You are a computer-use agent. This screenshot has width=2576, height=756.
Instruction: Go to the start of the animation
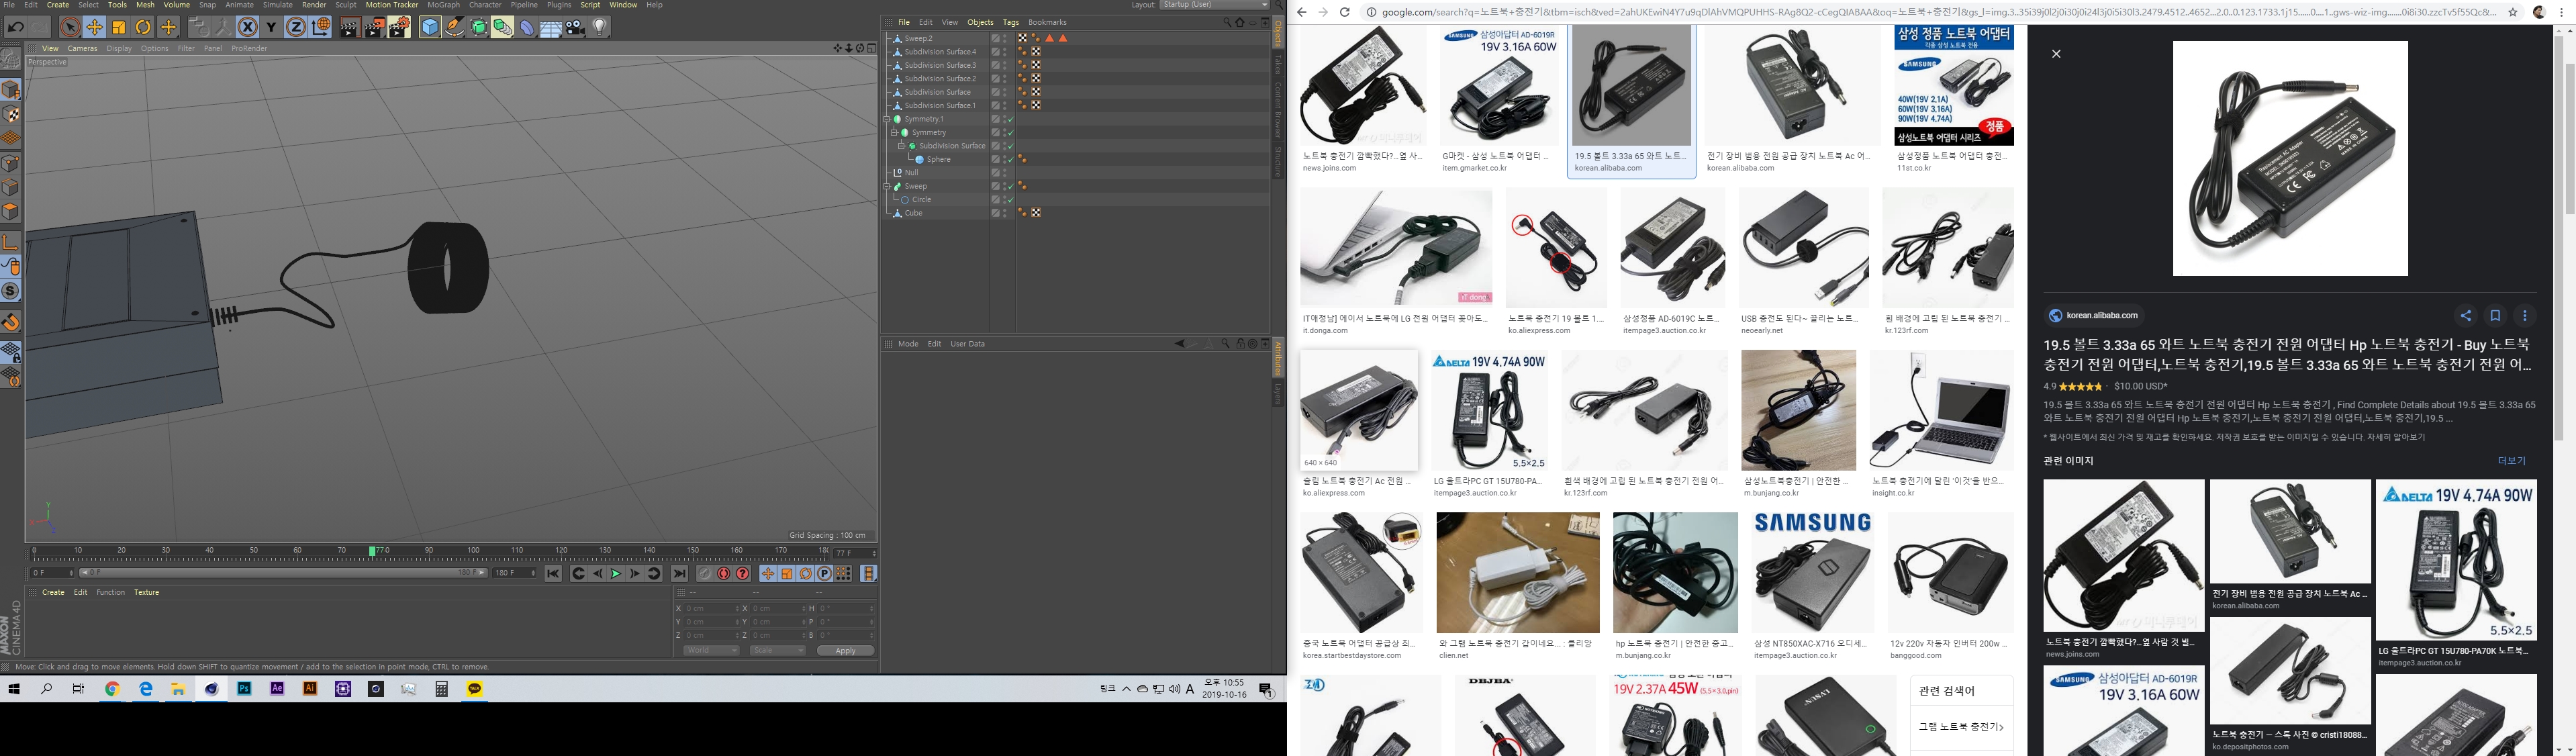click(553, 573)
